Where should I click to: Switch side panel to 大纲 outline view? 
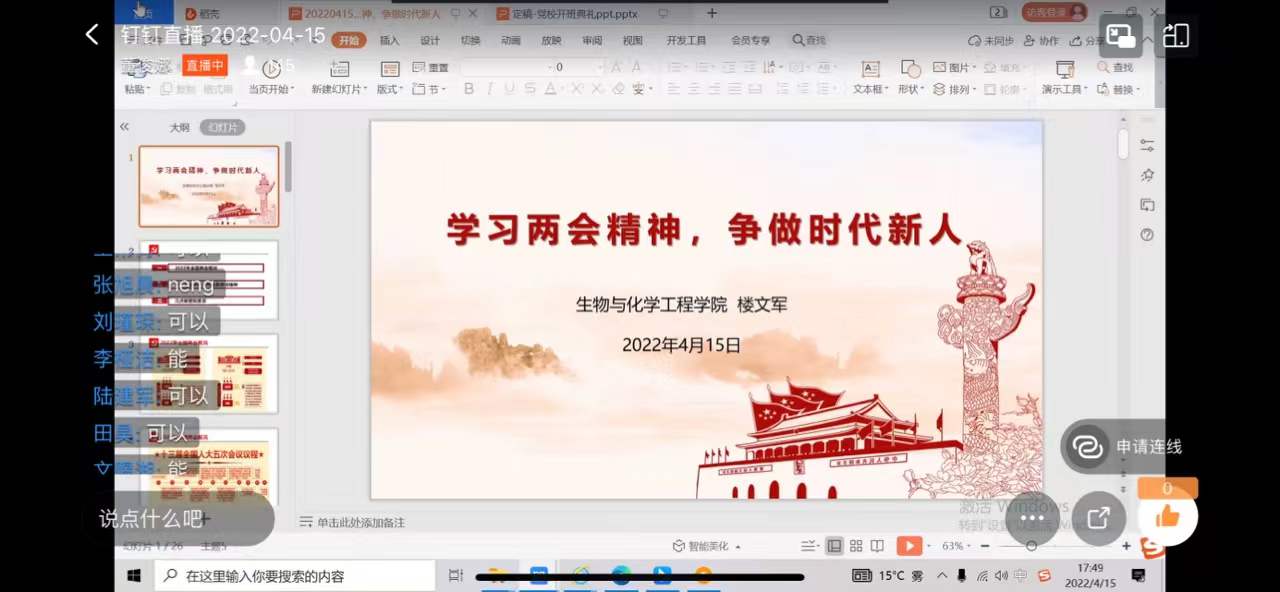click(x=179, y=127)
